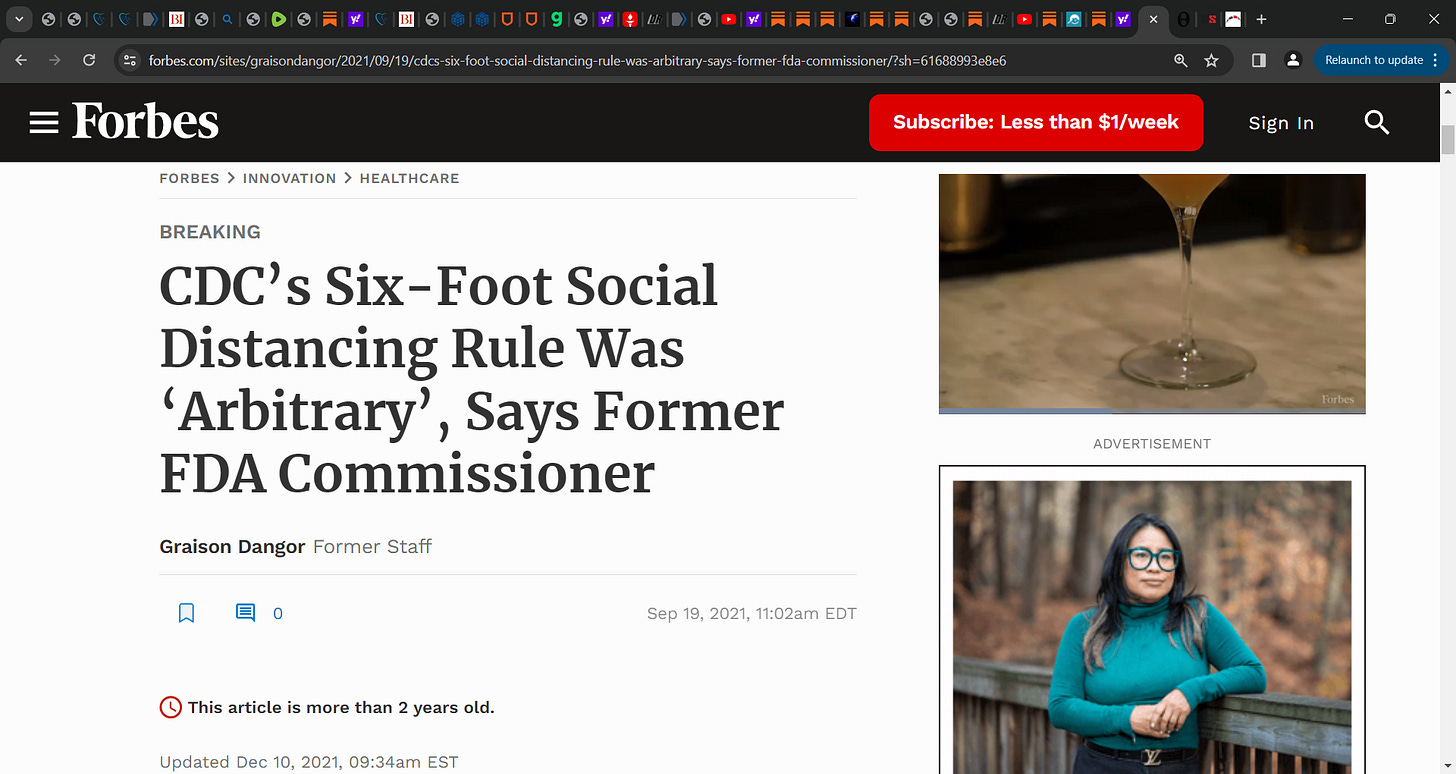The image size is (1456, 774).
Task: Click the BREAKING label
Action: pyautogui.click(x=210, y=232)
